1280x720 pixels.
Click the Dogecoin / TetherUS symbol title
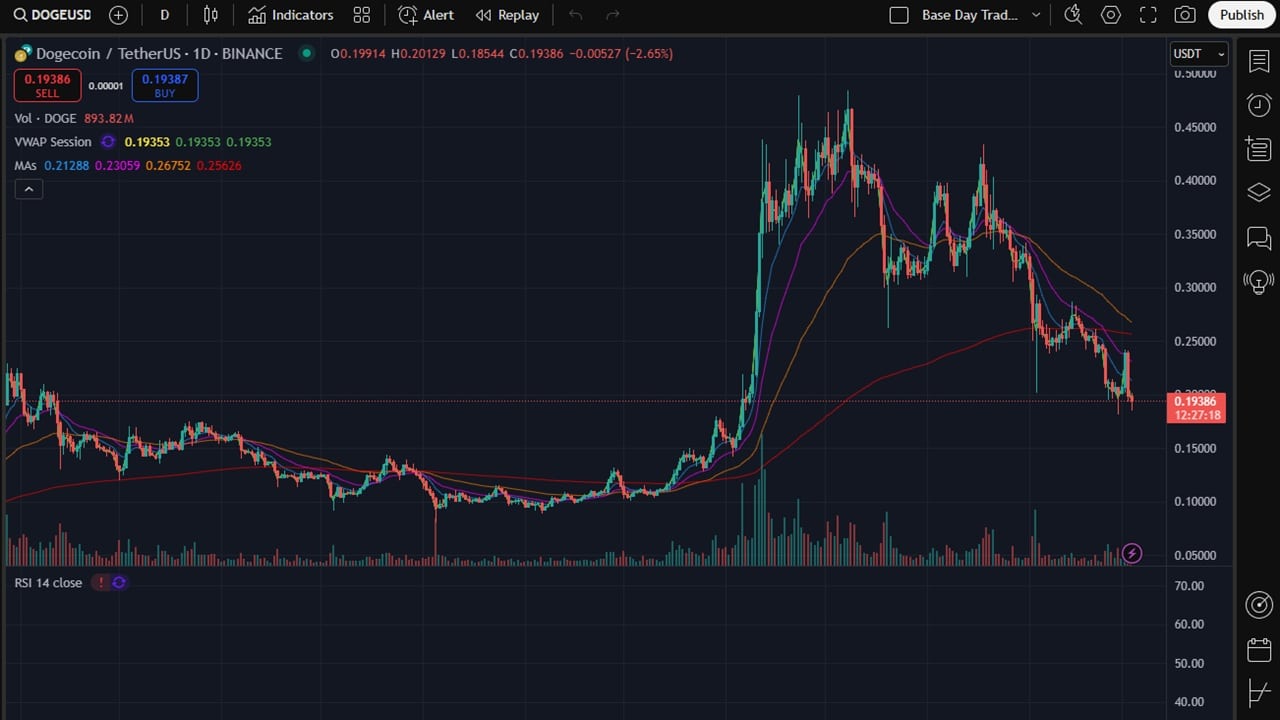tap(159, 53)
